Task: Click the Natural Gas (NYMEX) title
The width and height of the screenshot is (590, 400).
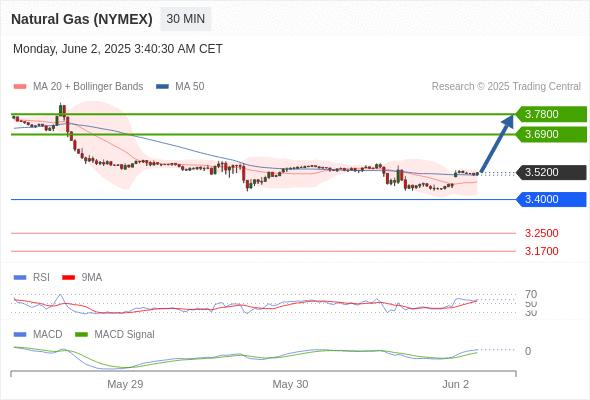Action: tap(82, 19)
